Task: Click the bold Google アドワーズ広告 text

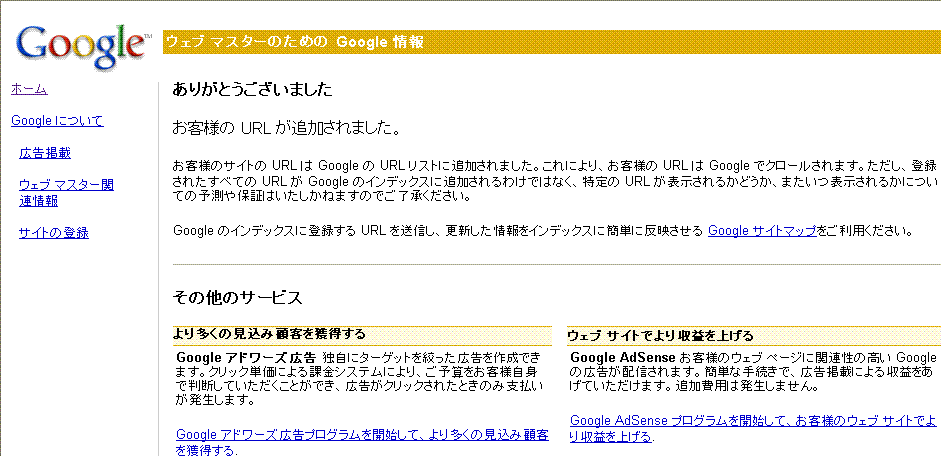Action: coord(246,358)
